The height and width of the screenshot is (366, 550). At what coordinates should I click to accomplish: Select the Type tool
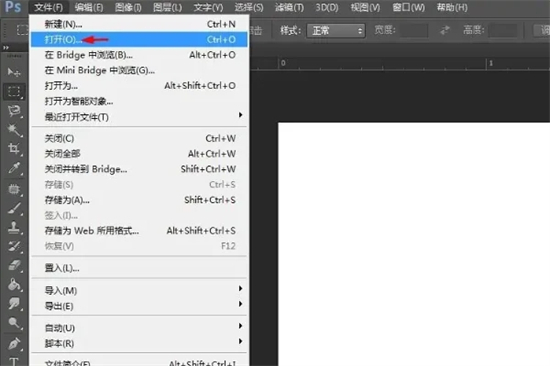(x=14, y=361)
